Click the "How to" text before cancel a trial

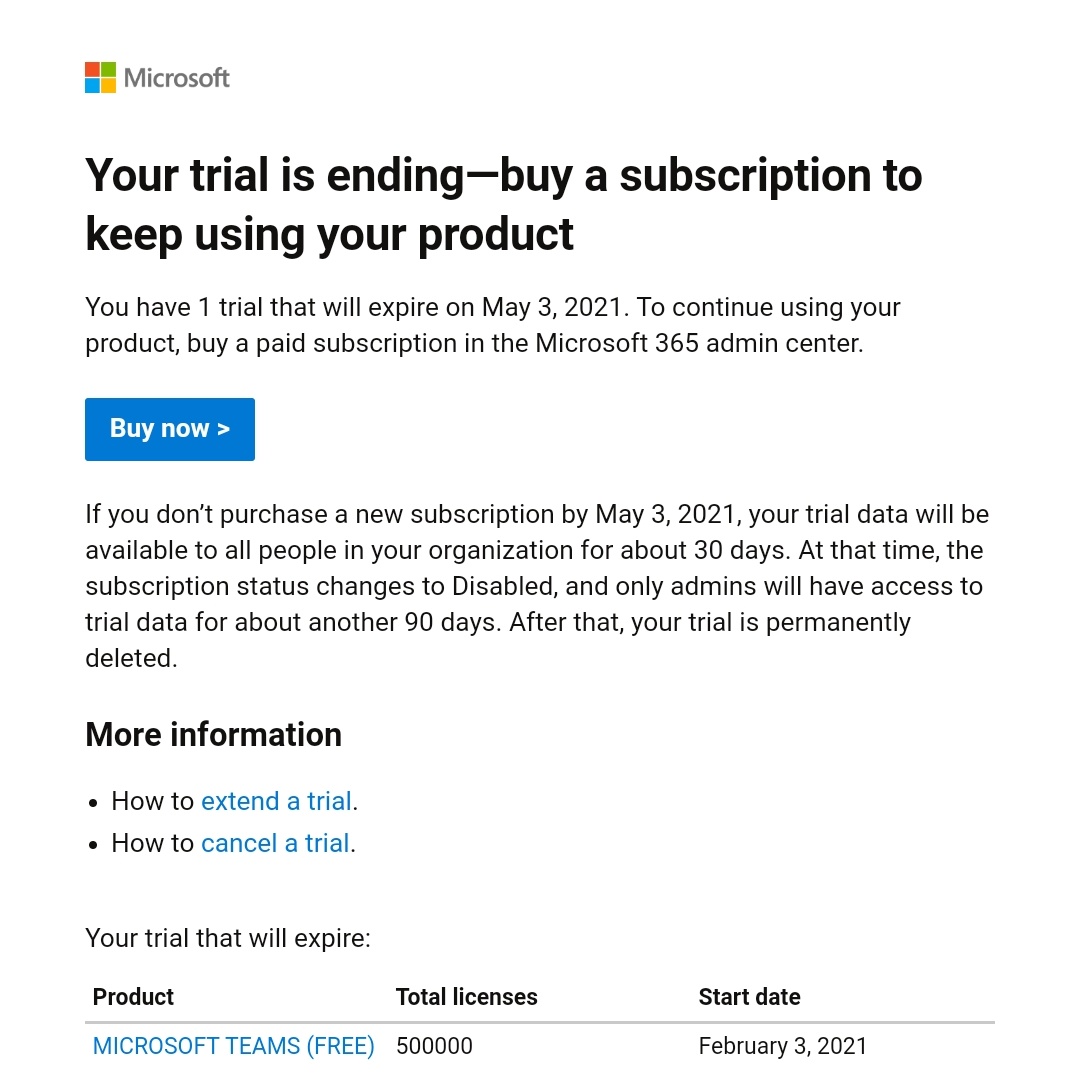pyautogui.click(x=152, y=843)
